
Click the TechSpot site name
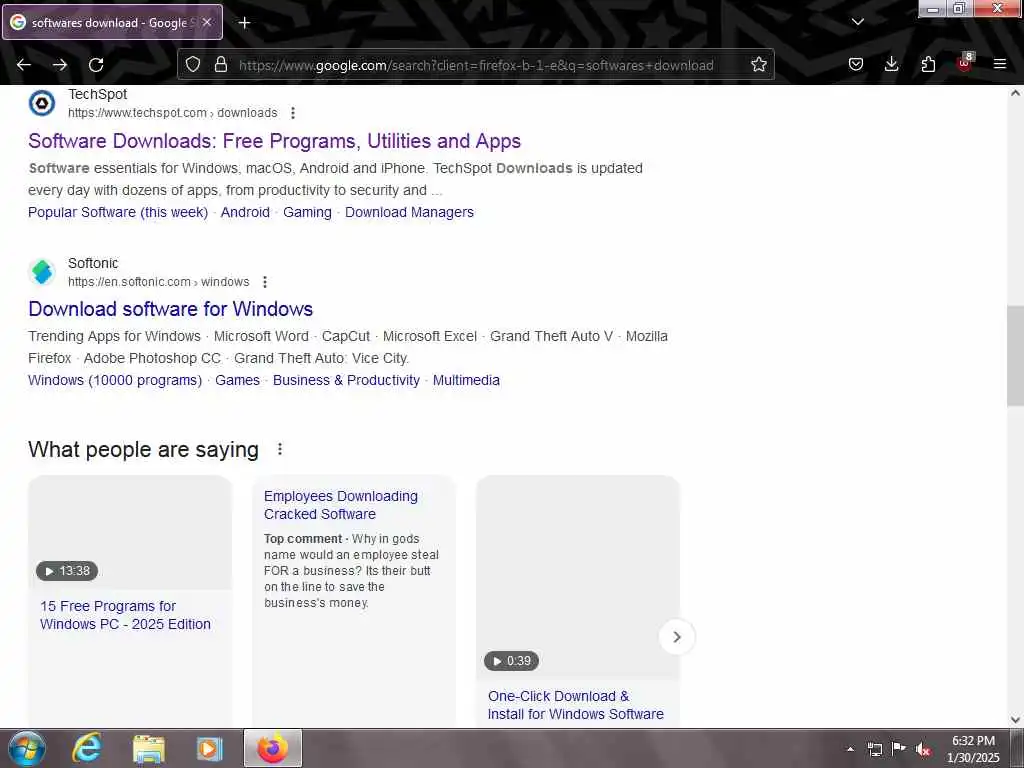pos(97,95)
